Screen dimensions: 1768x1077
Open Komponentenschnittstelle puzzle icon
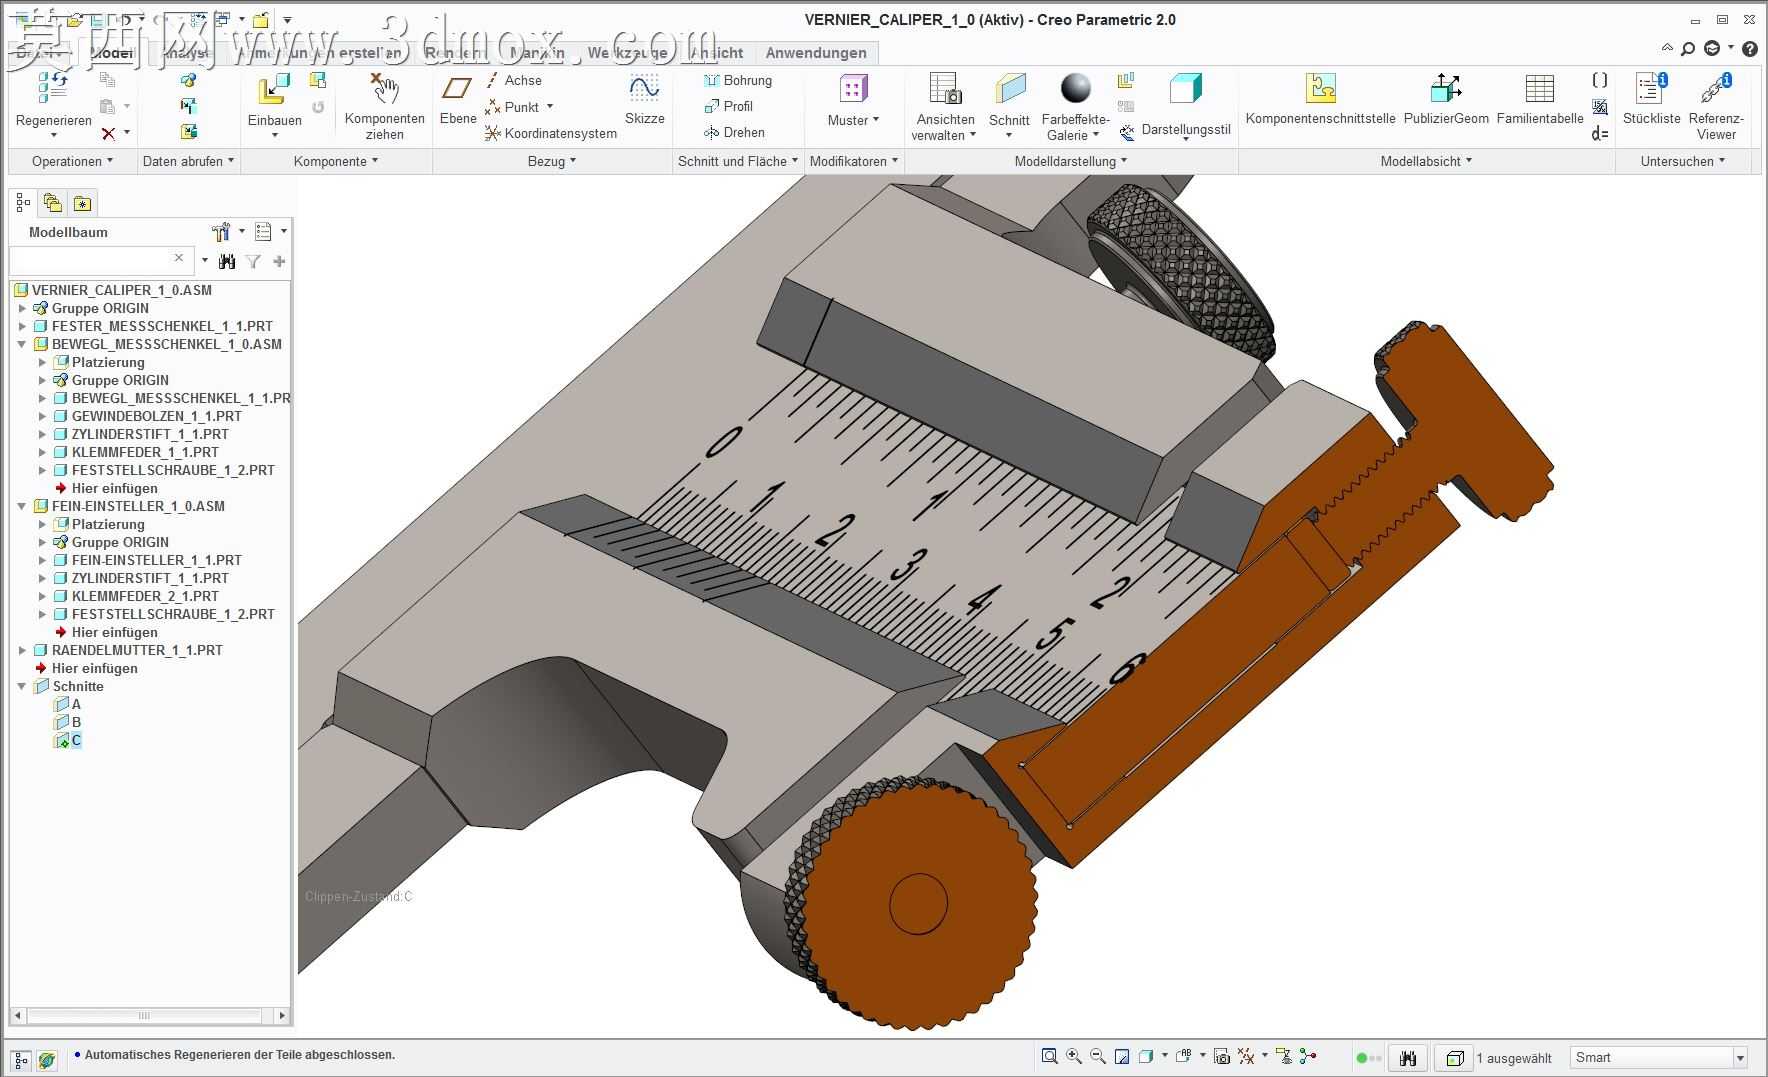tap(1320, 89)
